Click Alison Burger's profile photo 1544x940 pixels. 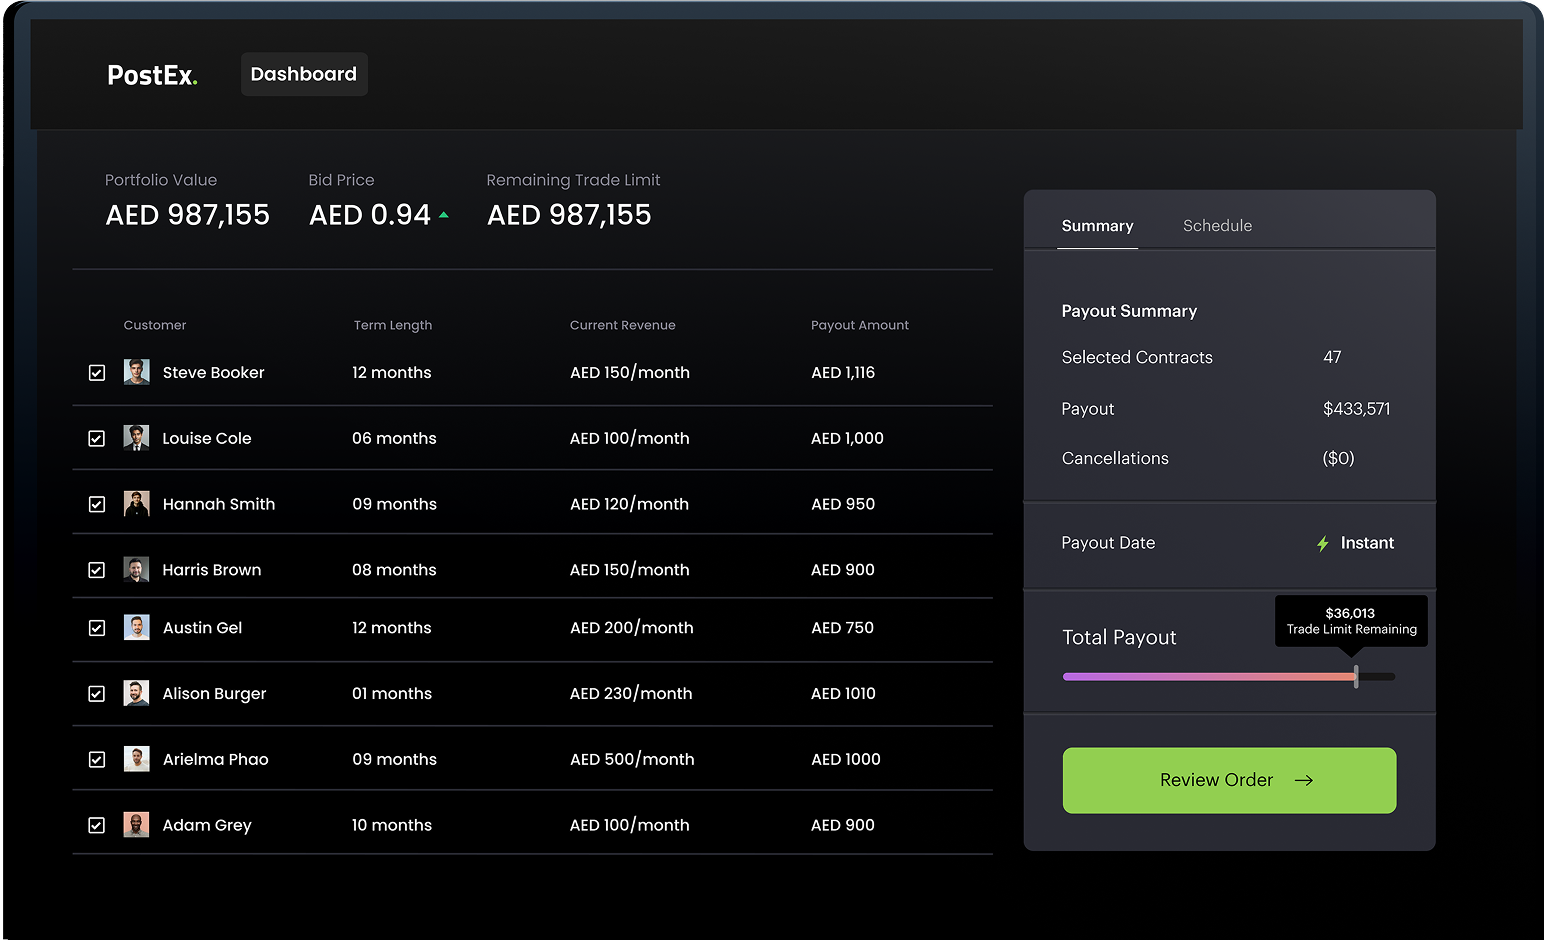point(136,693)
